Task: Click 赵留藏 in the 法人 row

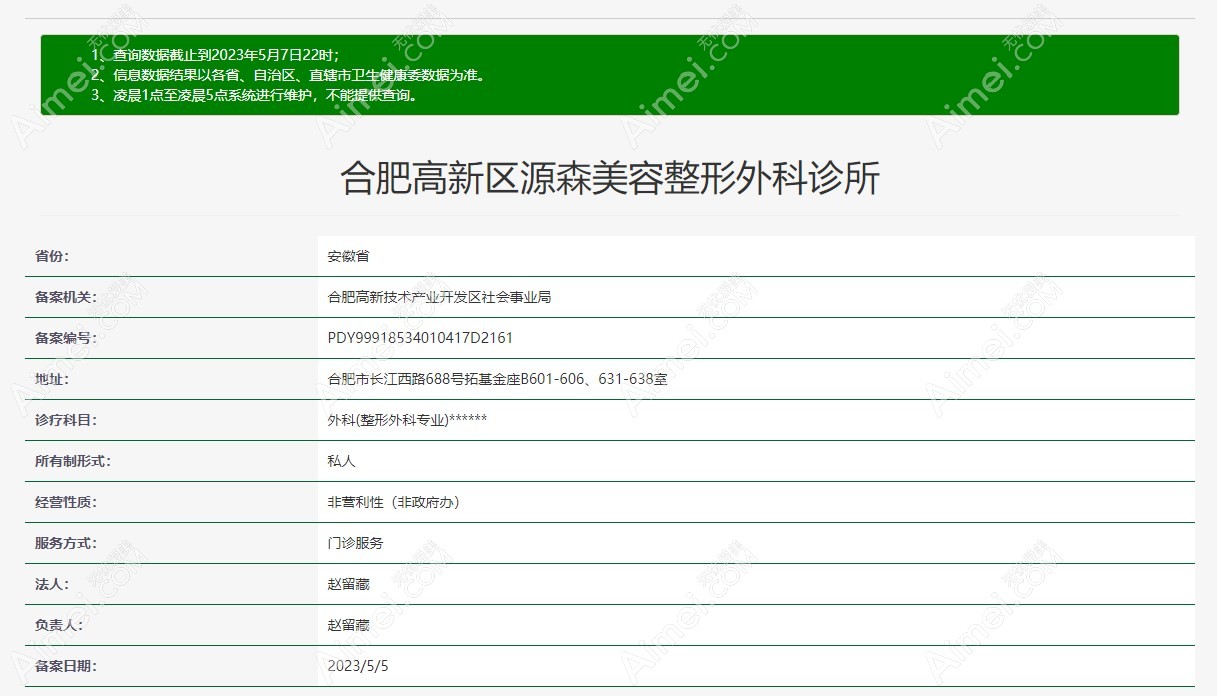Action: pos(348,584)
